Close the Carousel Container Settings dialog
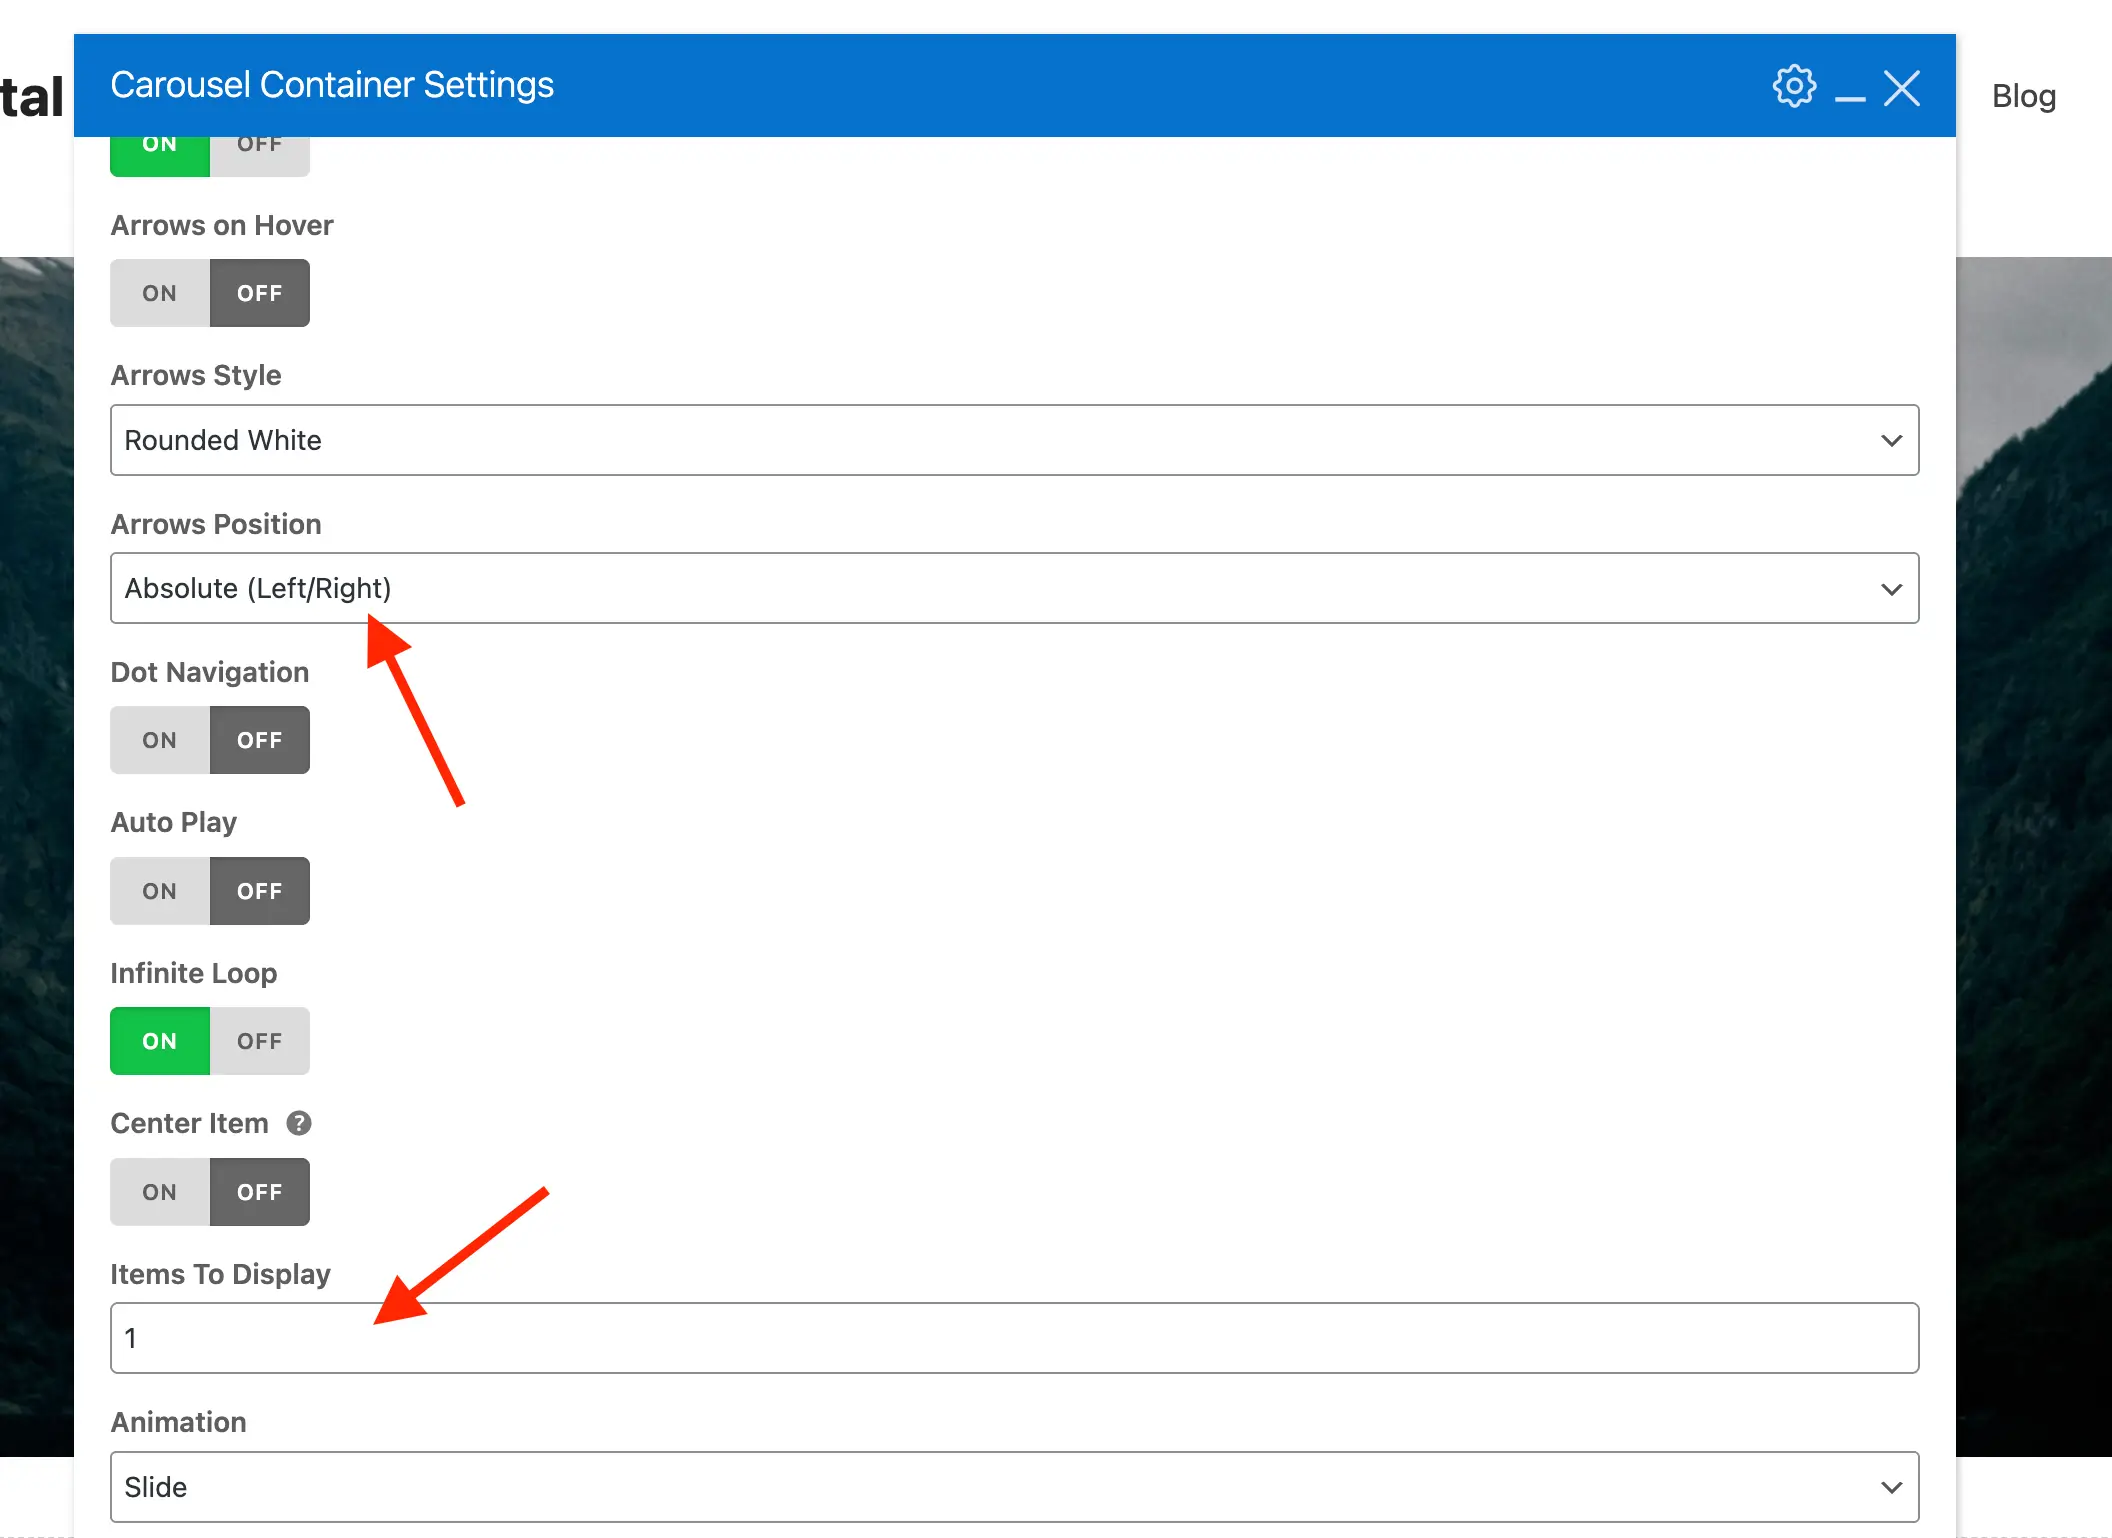The height and width of the screenshot is (1538, 2112). coord(1902,88)
